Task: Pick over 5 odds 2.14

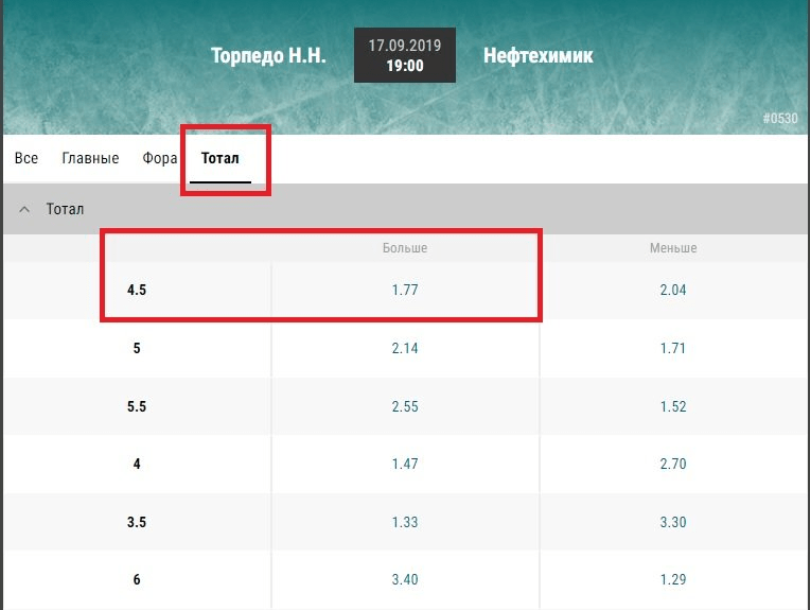Action: pyautogui.click(x=405, y=348)
